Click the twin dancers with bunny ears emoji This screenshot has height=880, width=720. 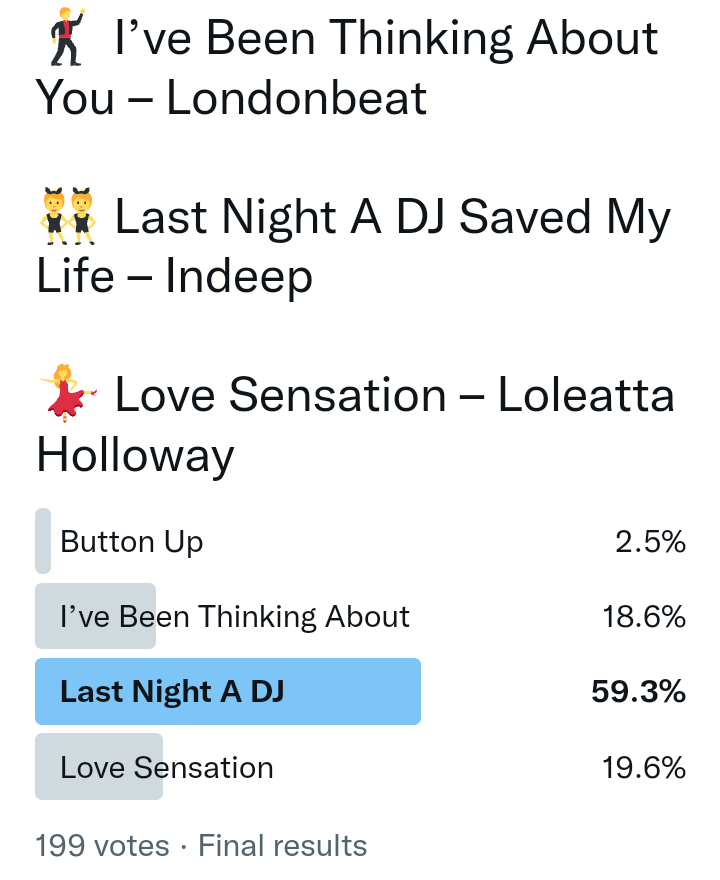point(68,216)
